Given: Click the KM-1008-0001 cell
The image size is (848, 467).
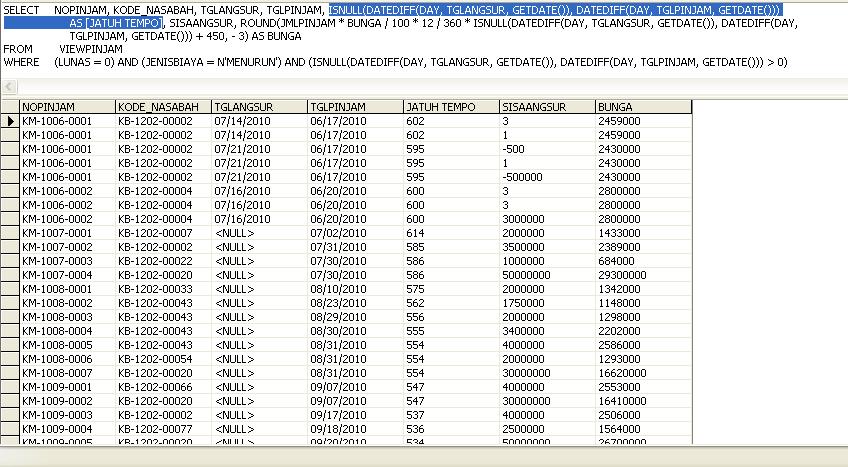Looking at the screenshot, I should point(68,289).
